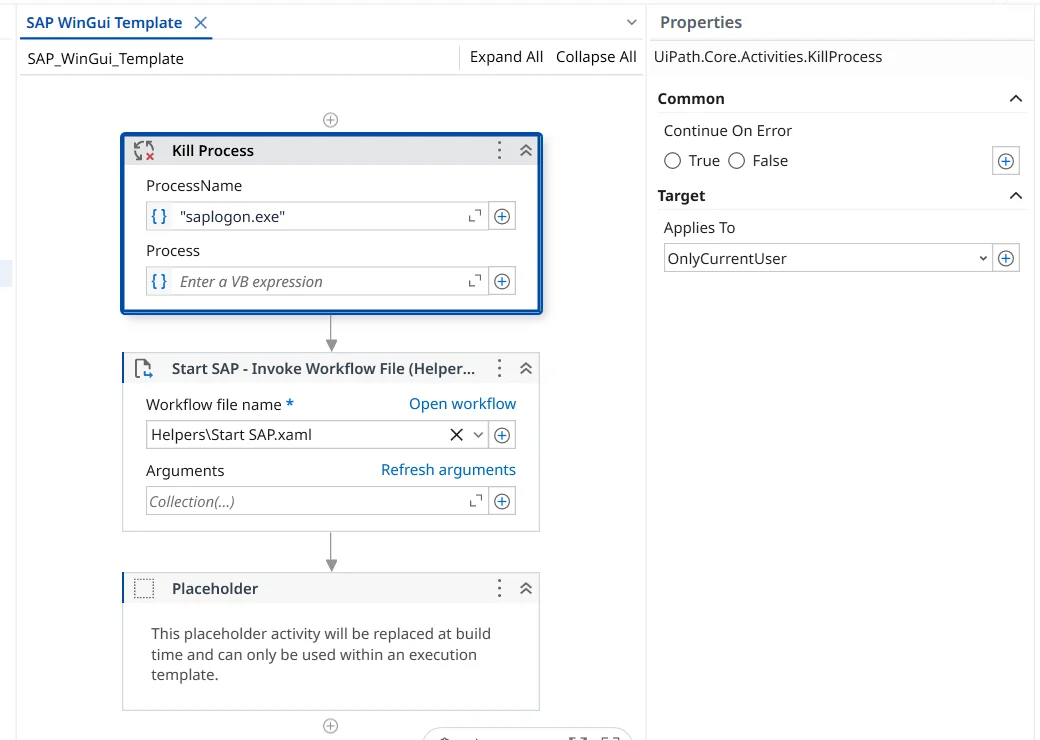Collapse the Common properties section
Image resolution: width=1040 pixels, height=740 pixels.
point(1015,99)
